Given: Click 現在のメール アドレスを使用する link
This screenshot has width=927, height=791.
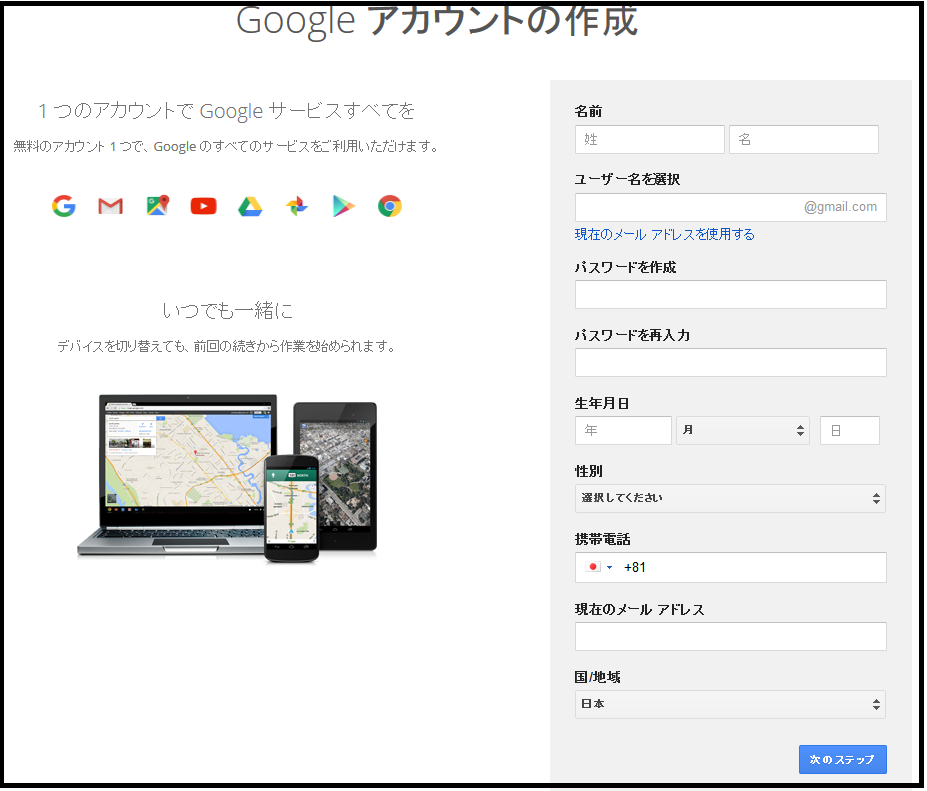Looking at the screenshot, I should pos(665,234).
